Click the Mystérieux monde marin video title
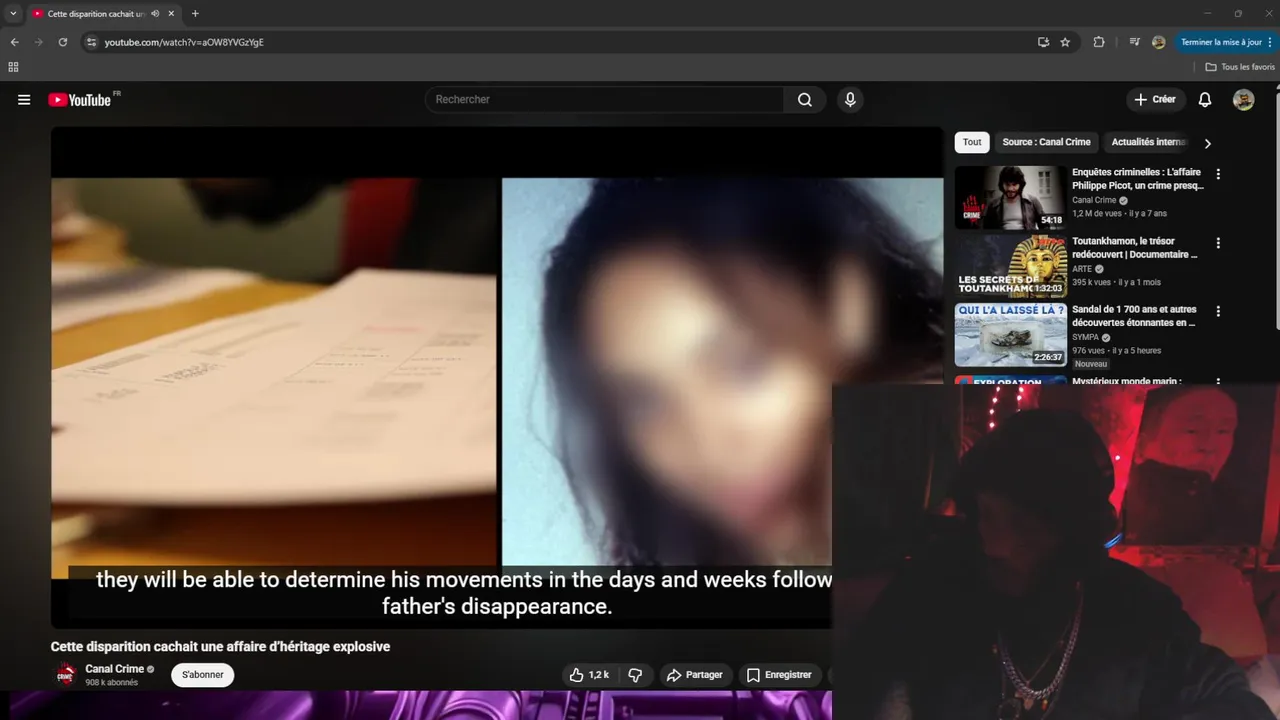The image size is (1280, 720). click(x=1127, y=381)
